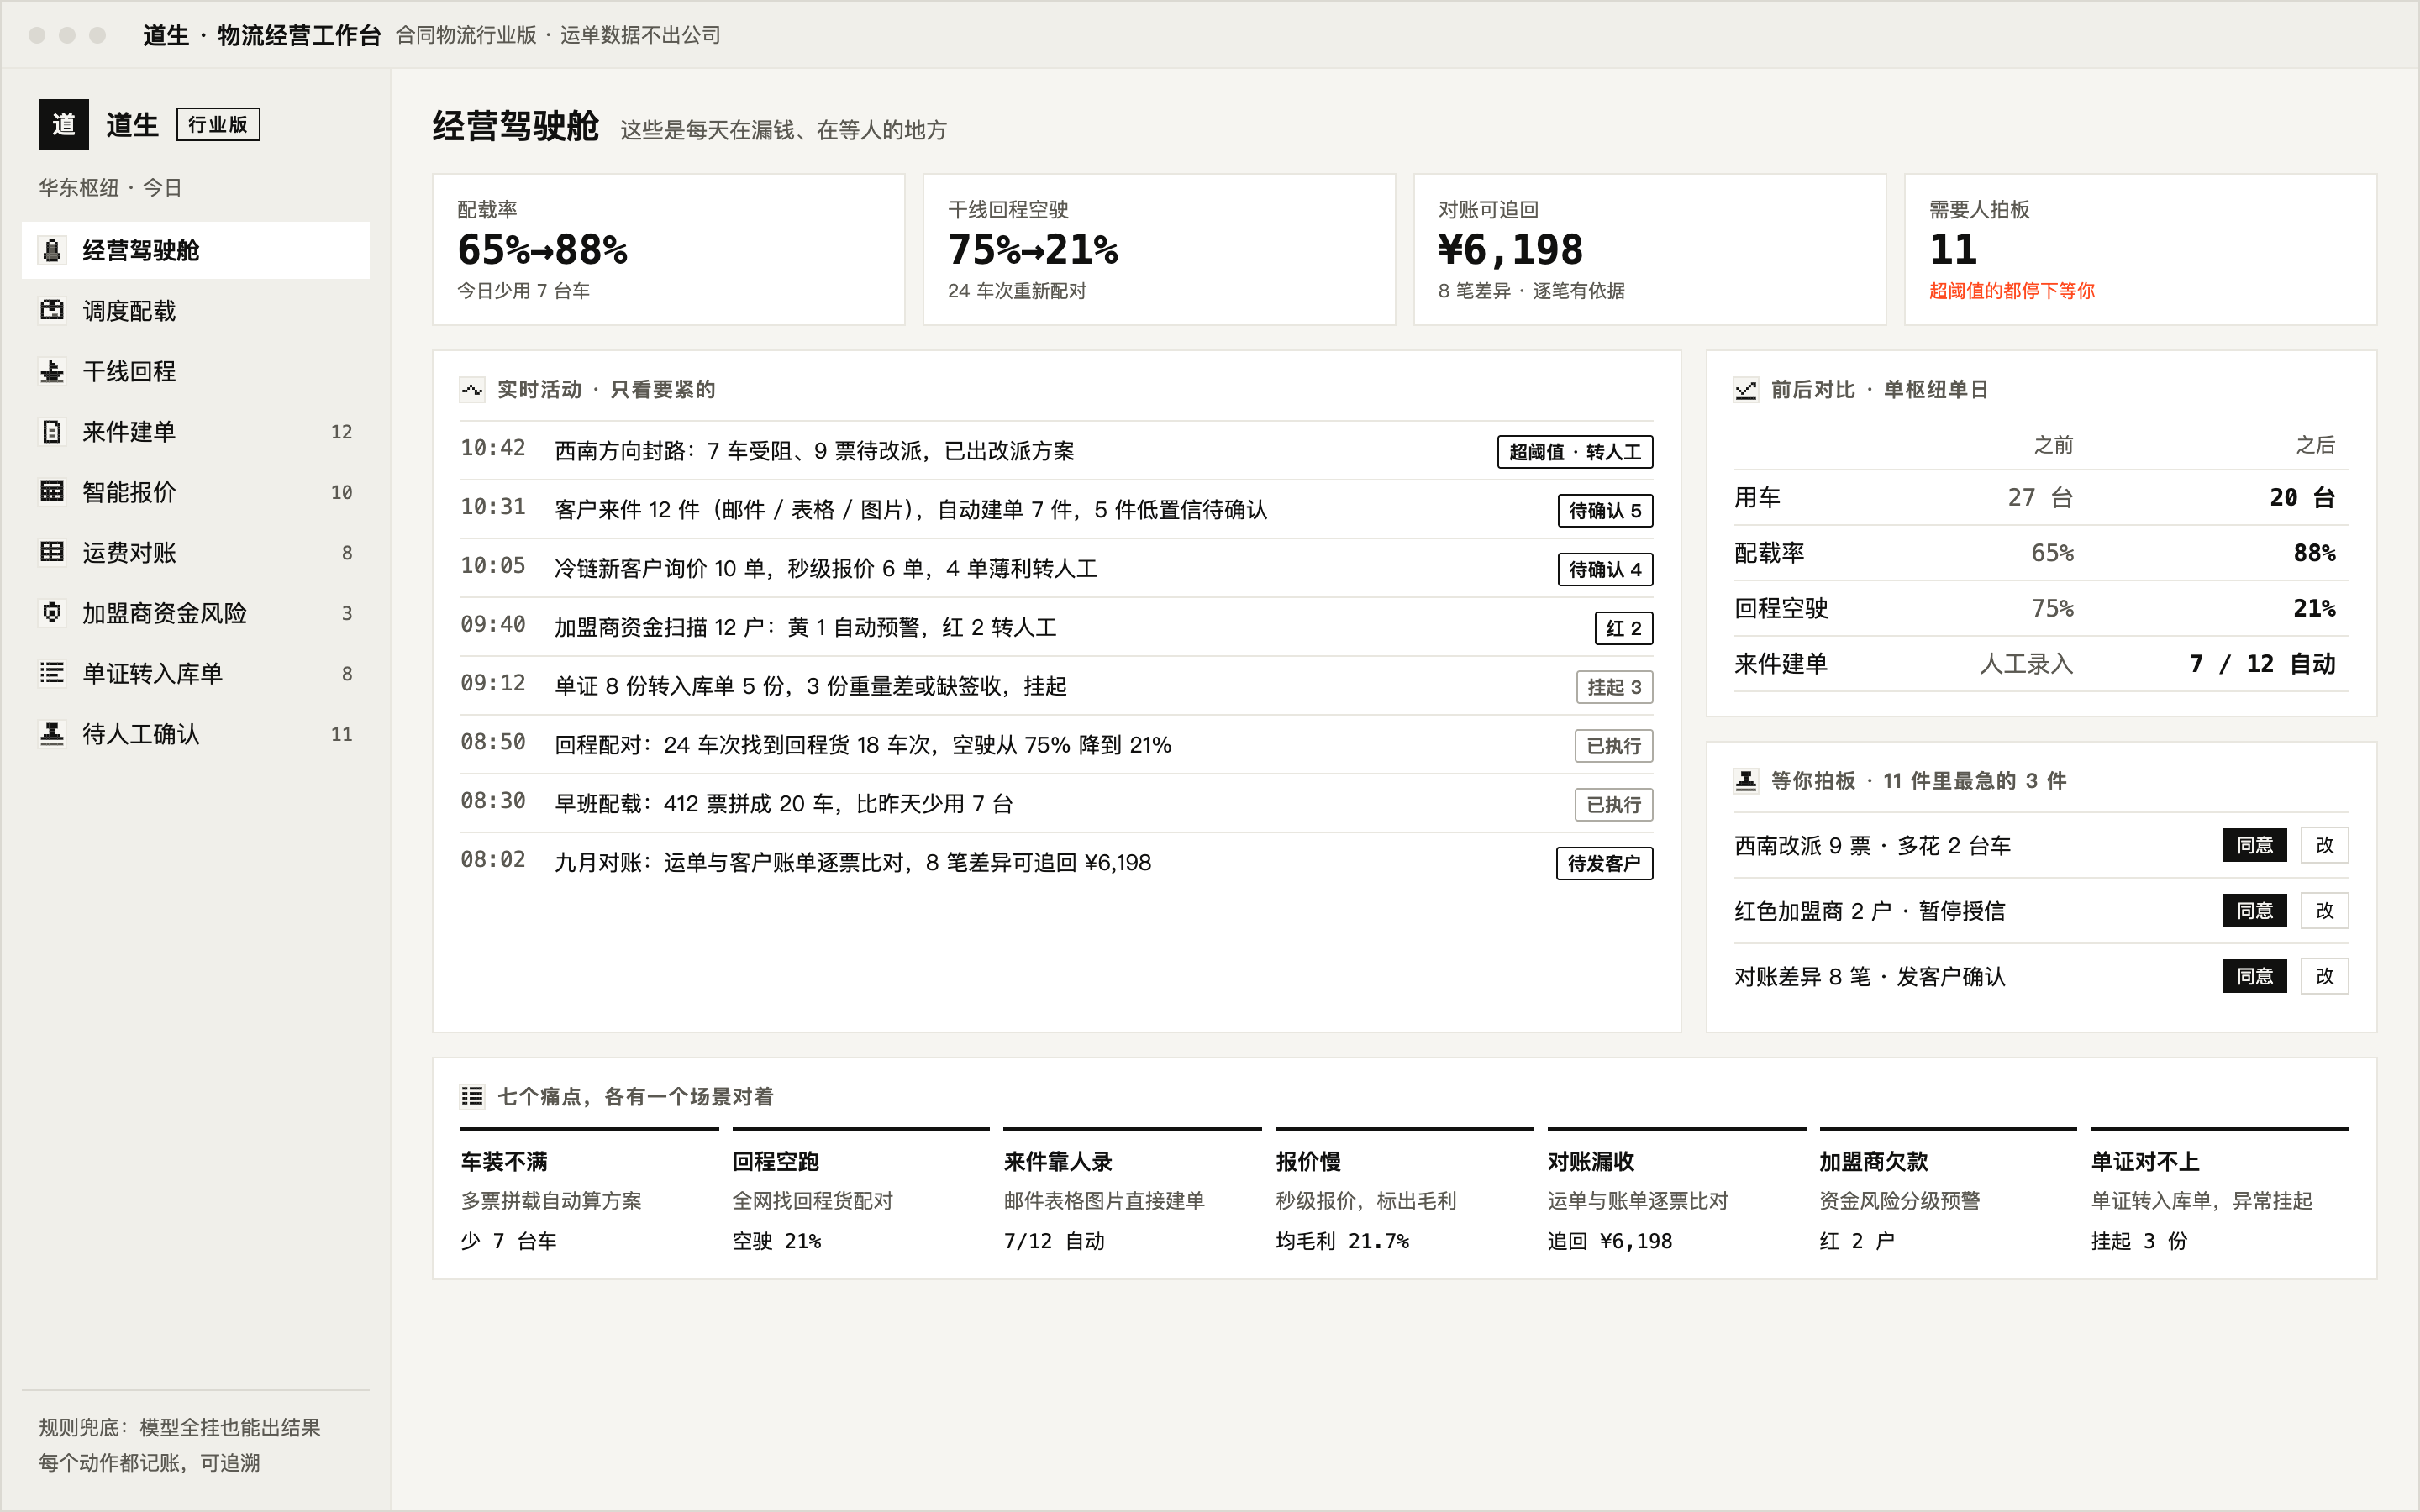Click the 加盟商资金风险 shield icon
Image resolution: width=2420 pixels, height=1512 pixels.
pos(52,613)
